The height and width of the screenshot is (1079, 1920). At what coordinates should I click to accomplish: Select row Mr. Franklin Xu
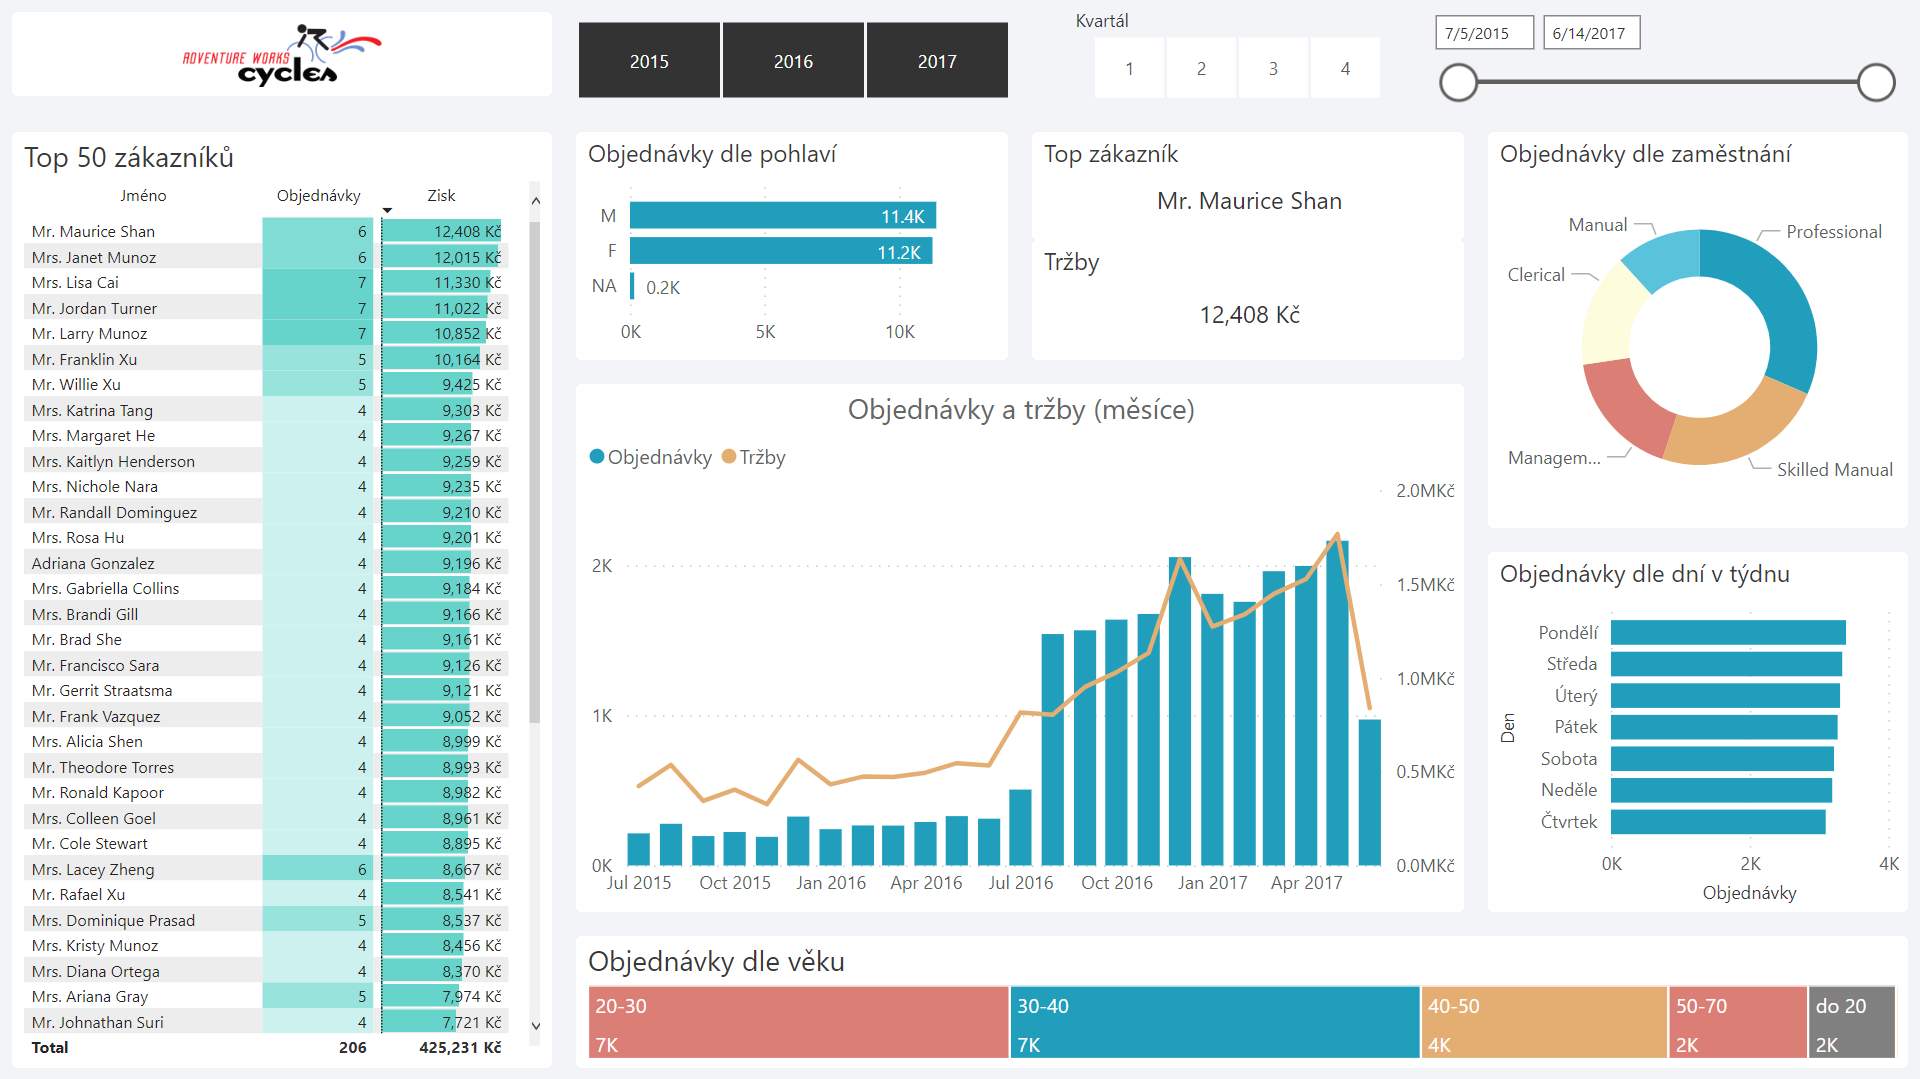pos(266,359)
